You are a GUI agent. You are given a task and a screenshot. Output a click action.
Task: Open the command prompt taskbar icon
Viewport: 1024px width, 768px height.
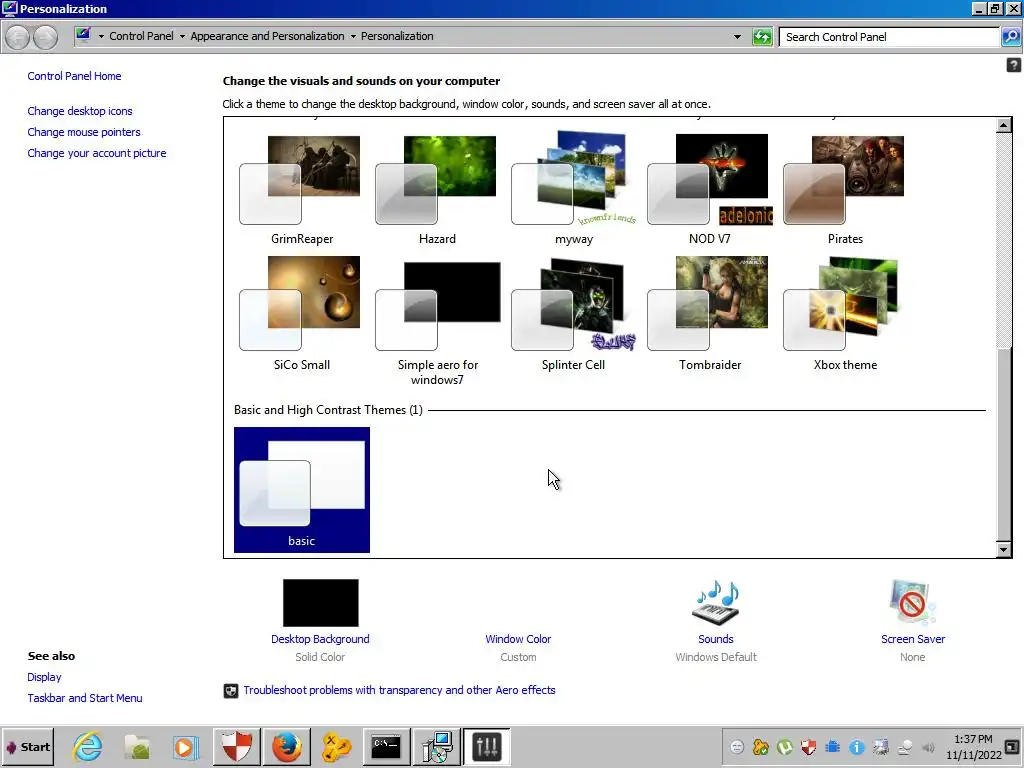click(386, 747)
